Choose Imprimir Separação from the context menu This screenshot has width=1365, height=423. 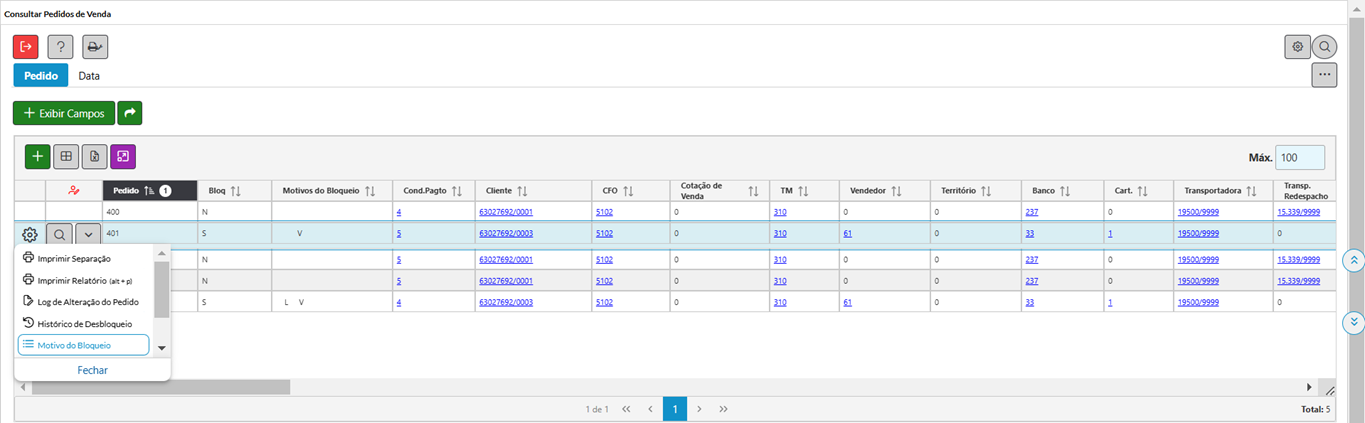click(x=73, y=259)
